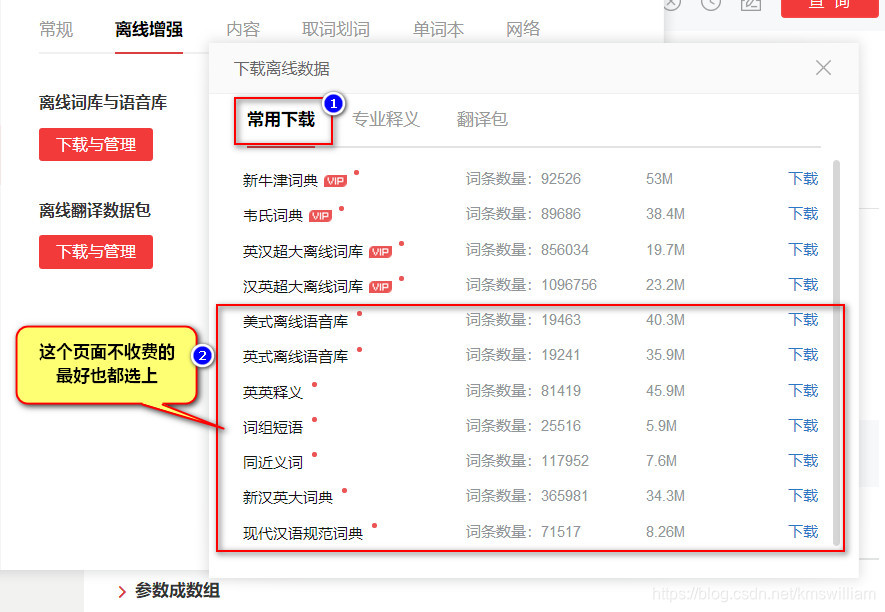Open the 单词本 settings tab
885x612 pixels.
[438, 29]
